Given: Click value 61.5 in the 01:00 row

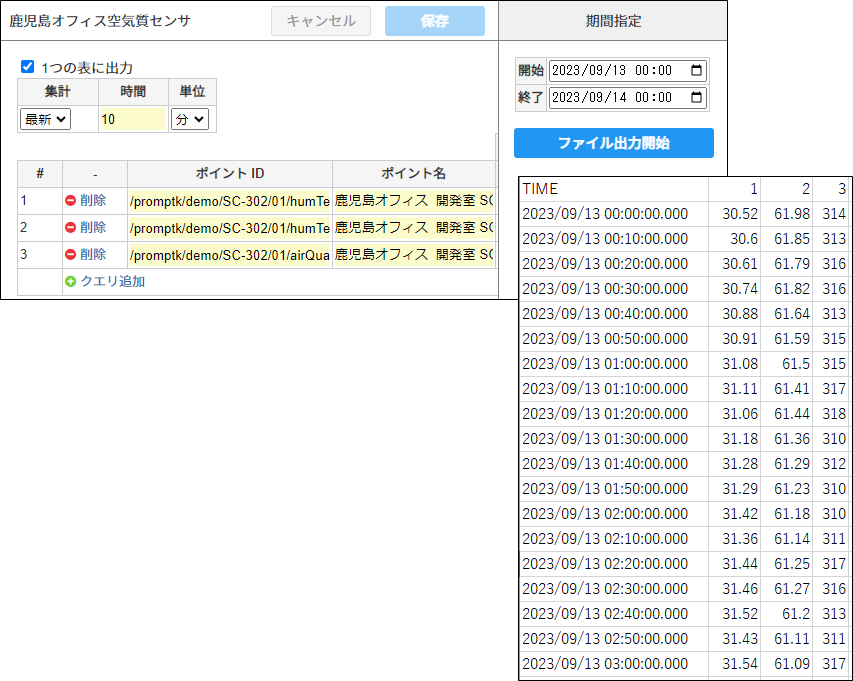Looking at the screenshot, I should pos(796,364).
